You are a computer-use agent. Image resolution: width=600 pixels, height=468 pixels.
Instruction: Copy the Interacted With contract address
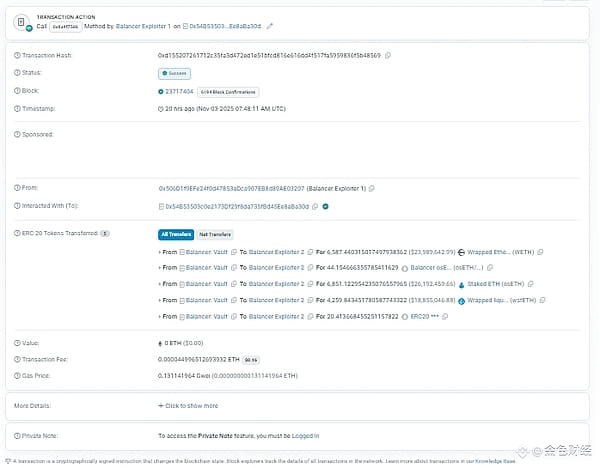pos(315,207)
